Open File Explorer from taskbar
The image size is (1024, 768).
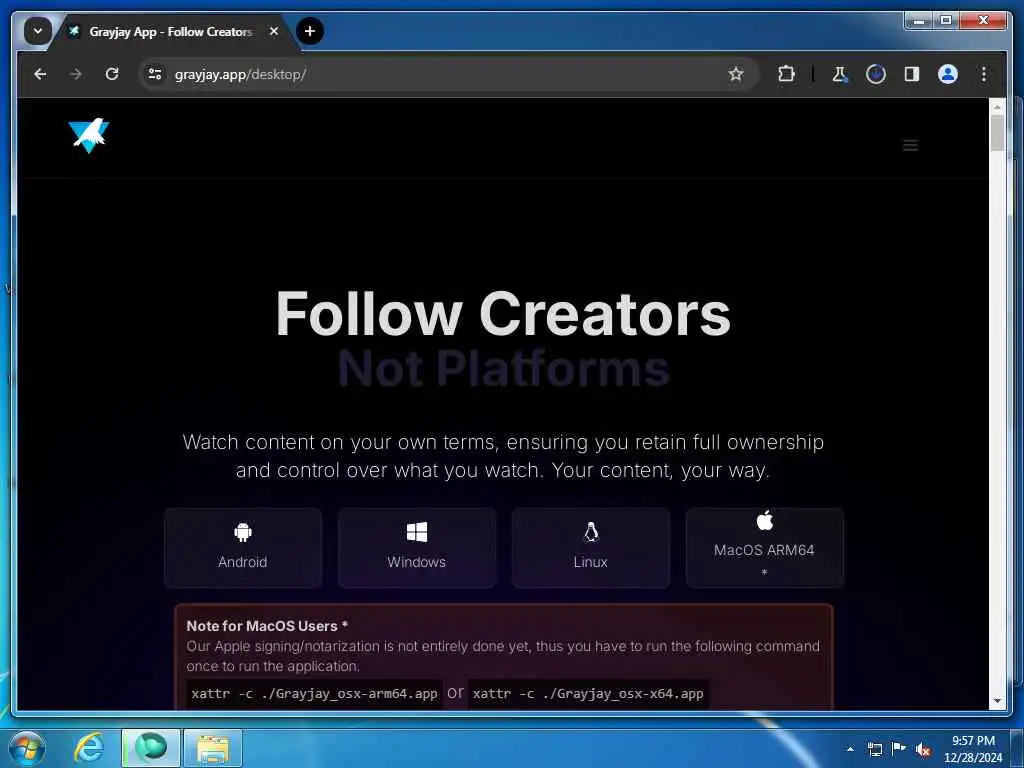point(213,748)
